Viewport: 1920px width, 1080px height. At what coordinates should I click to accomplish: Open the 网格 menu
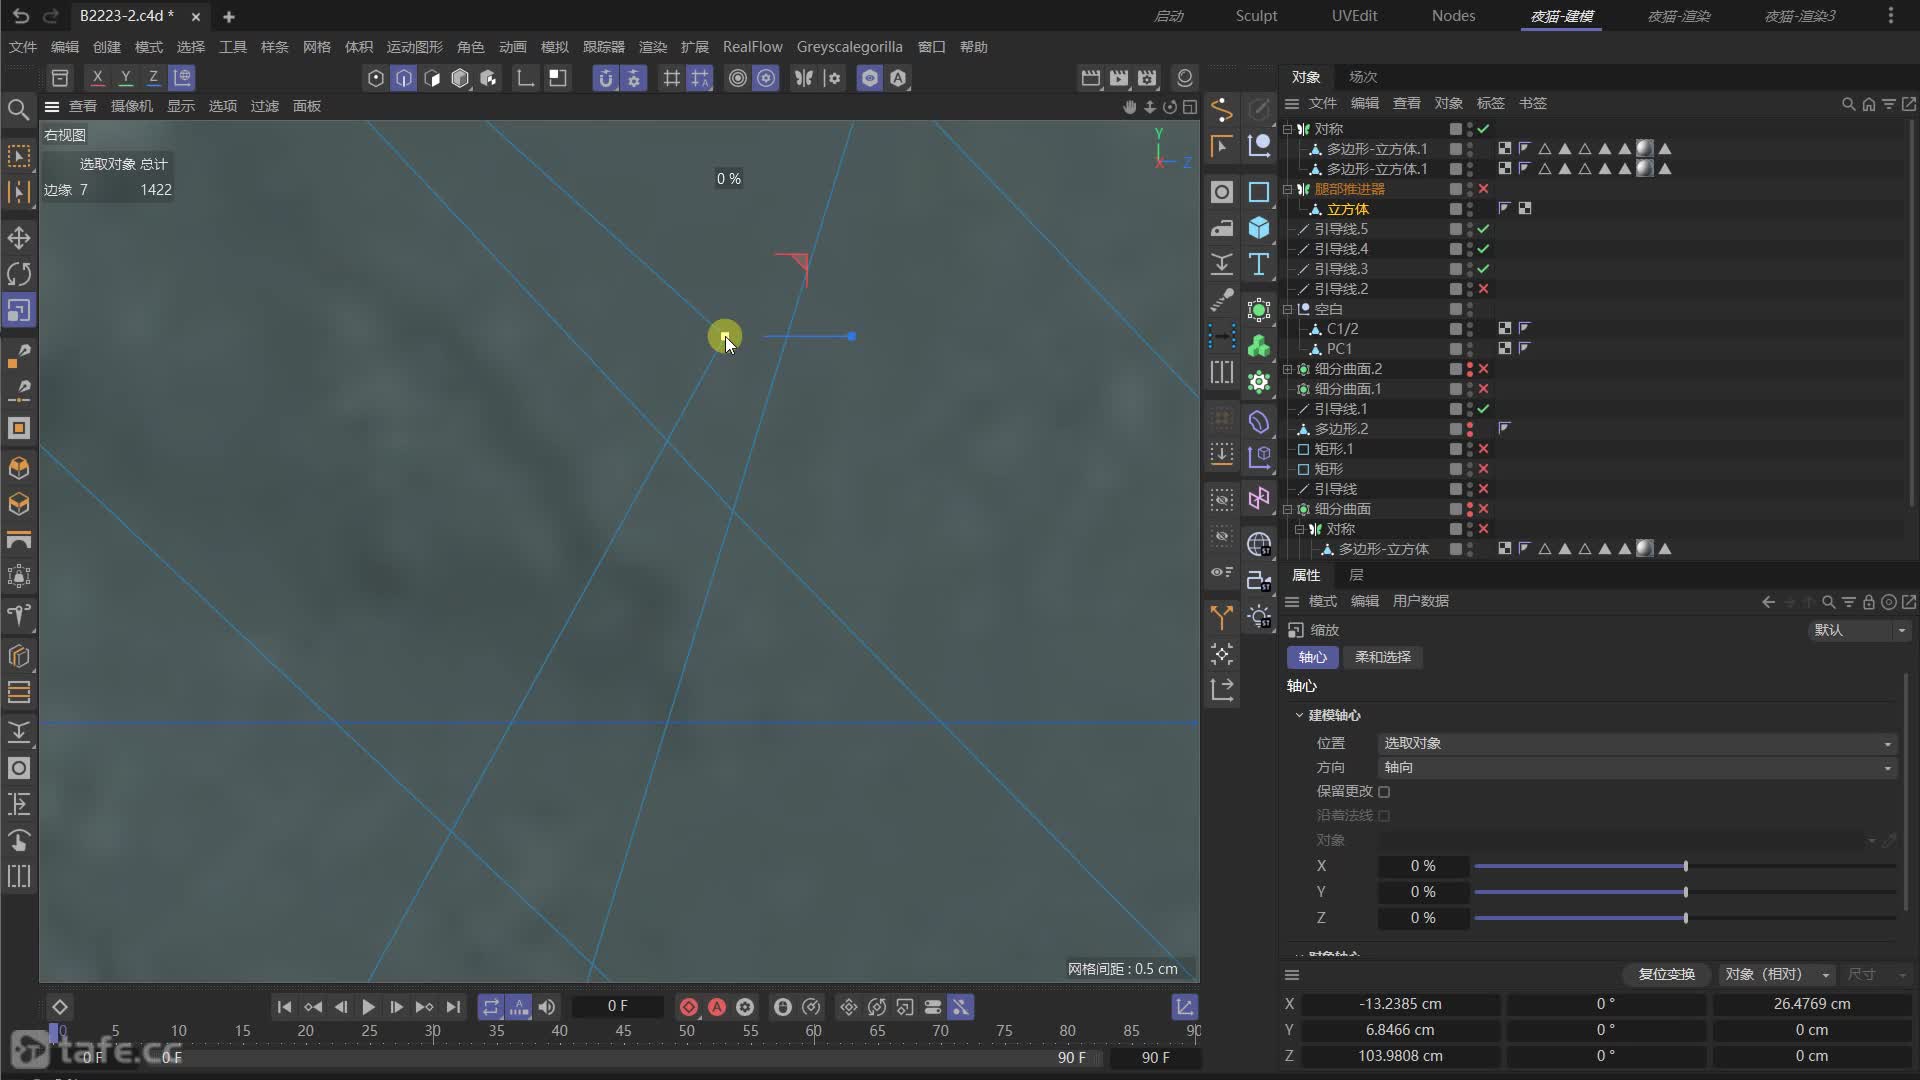[x=316, y=47]
